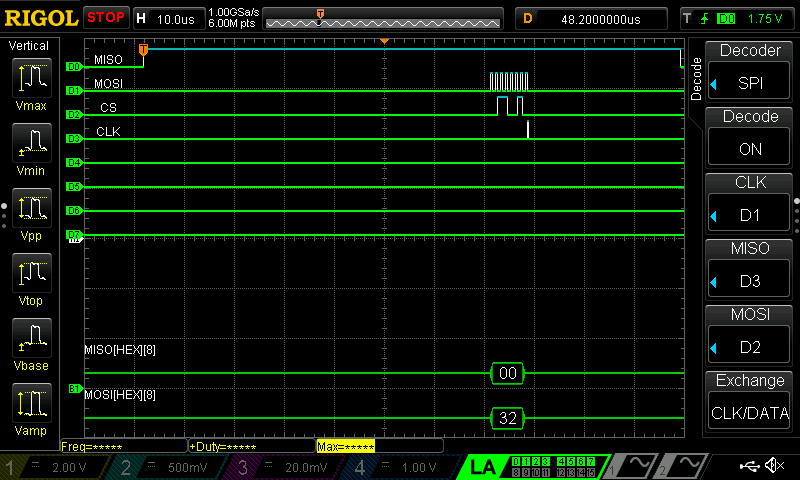Click the CS channel label
Image resolution: width=800 pixels, height=480 pixels.
coord(108,108)
